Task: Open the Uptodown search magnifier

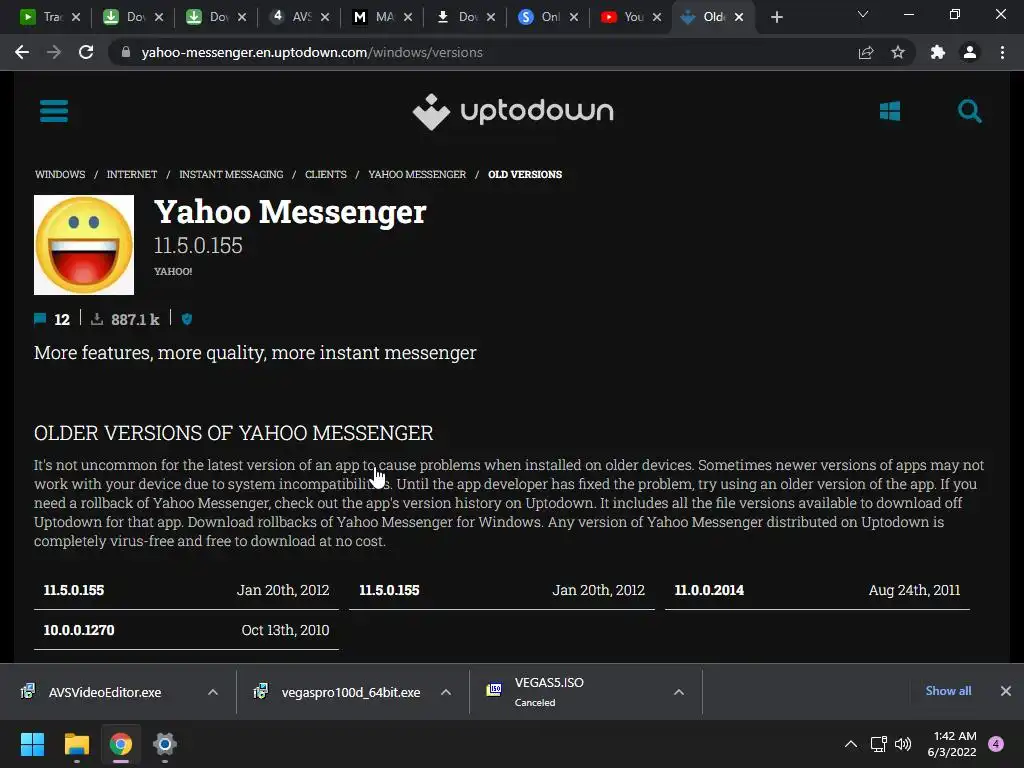Action: click(x=970, y=111)
